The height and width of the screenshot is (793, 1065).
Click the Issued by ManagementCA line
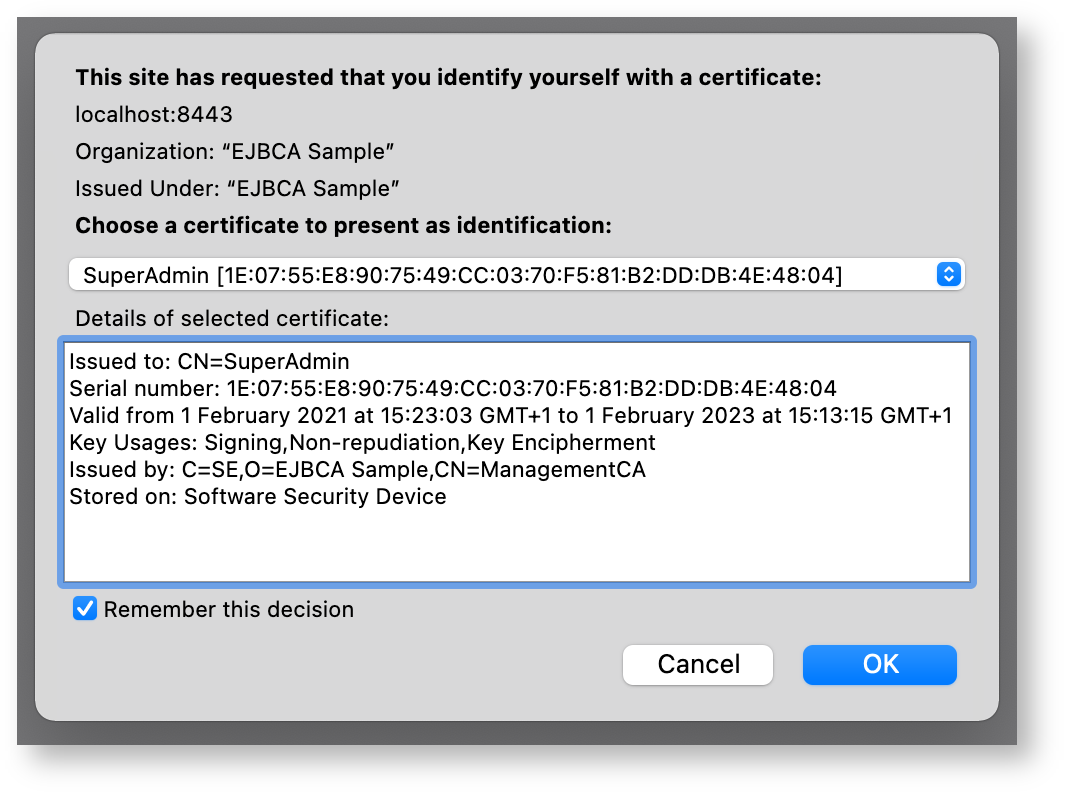click(357, 469)
